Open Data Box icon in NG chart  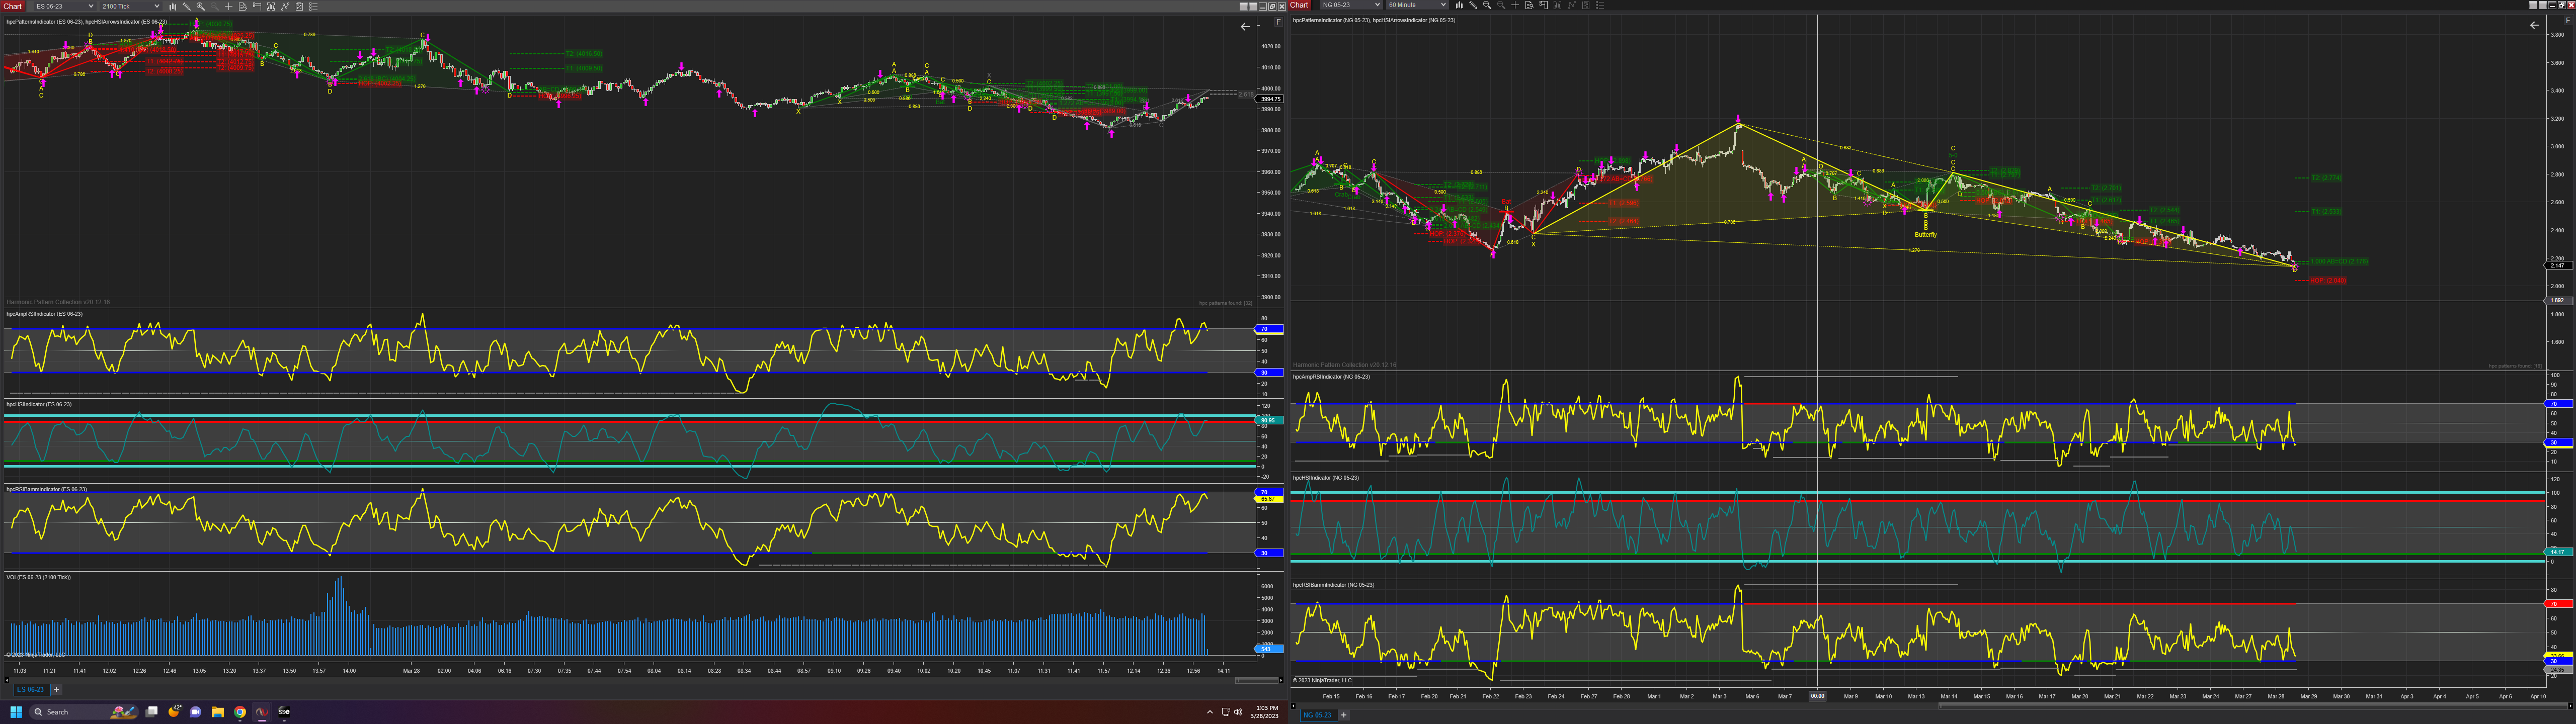point(1530,5)
